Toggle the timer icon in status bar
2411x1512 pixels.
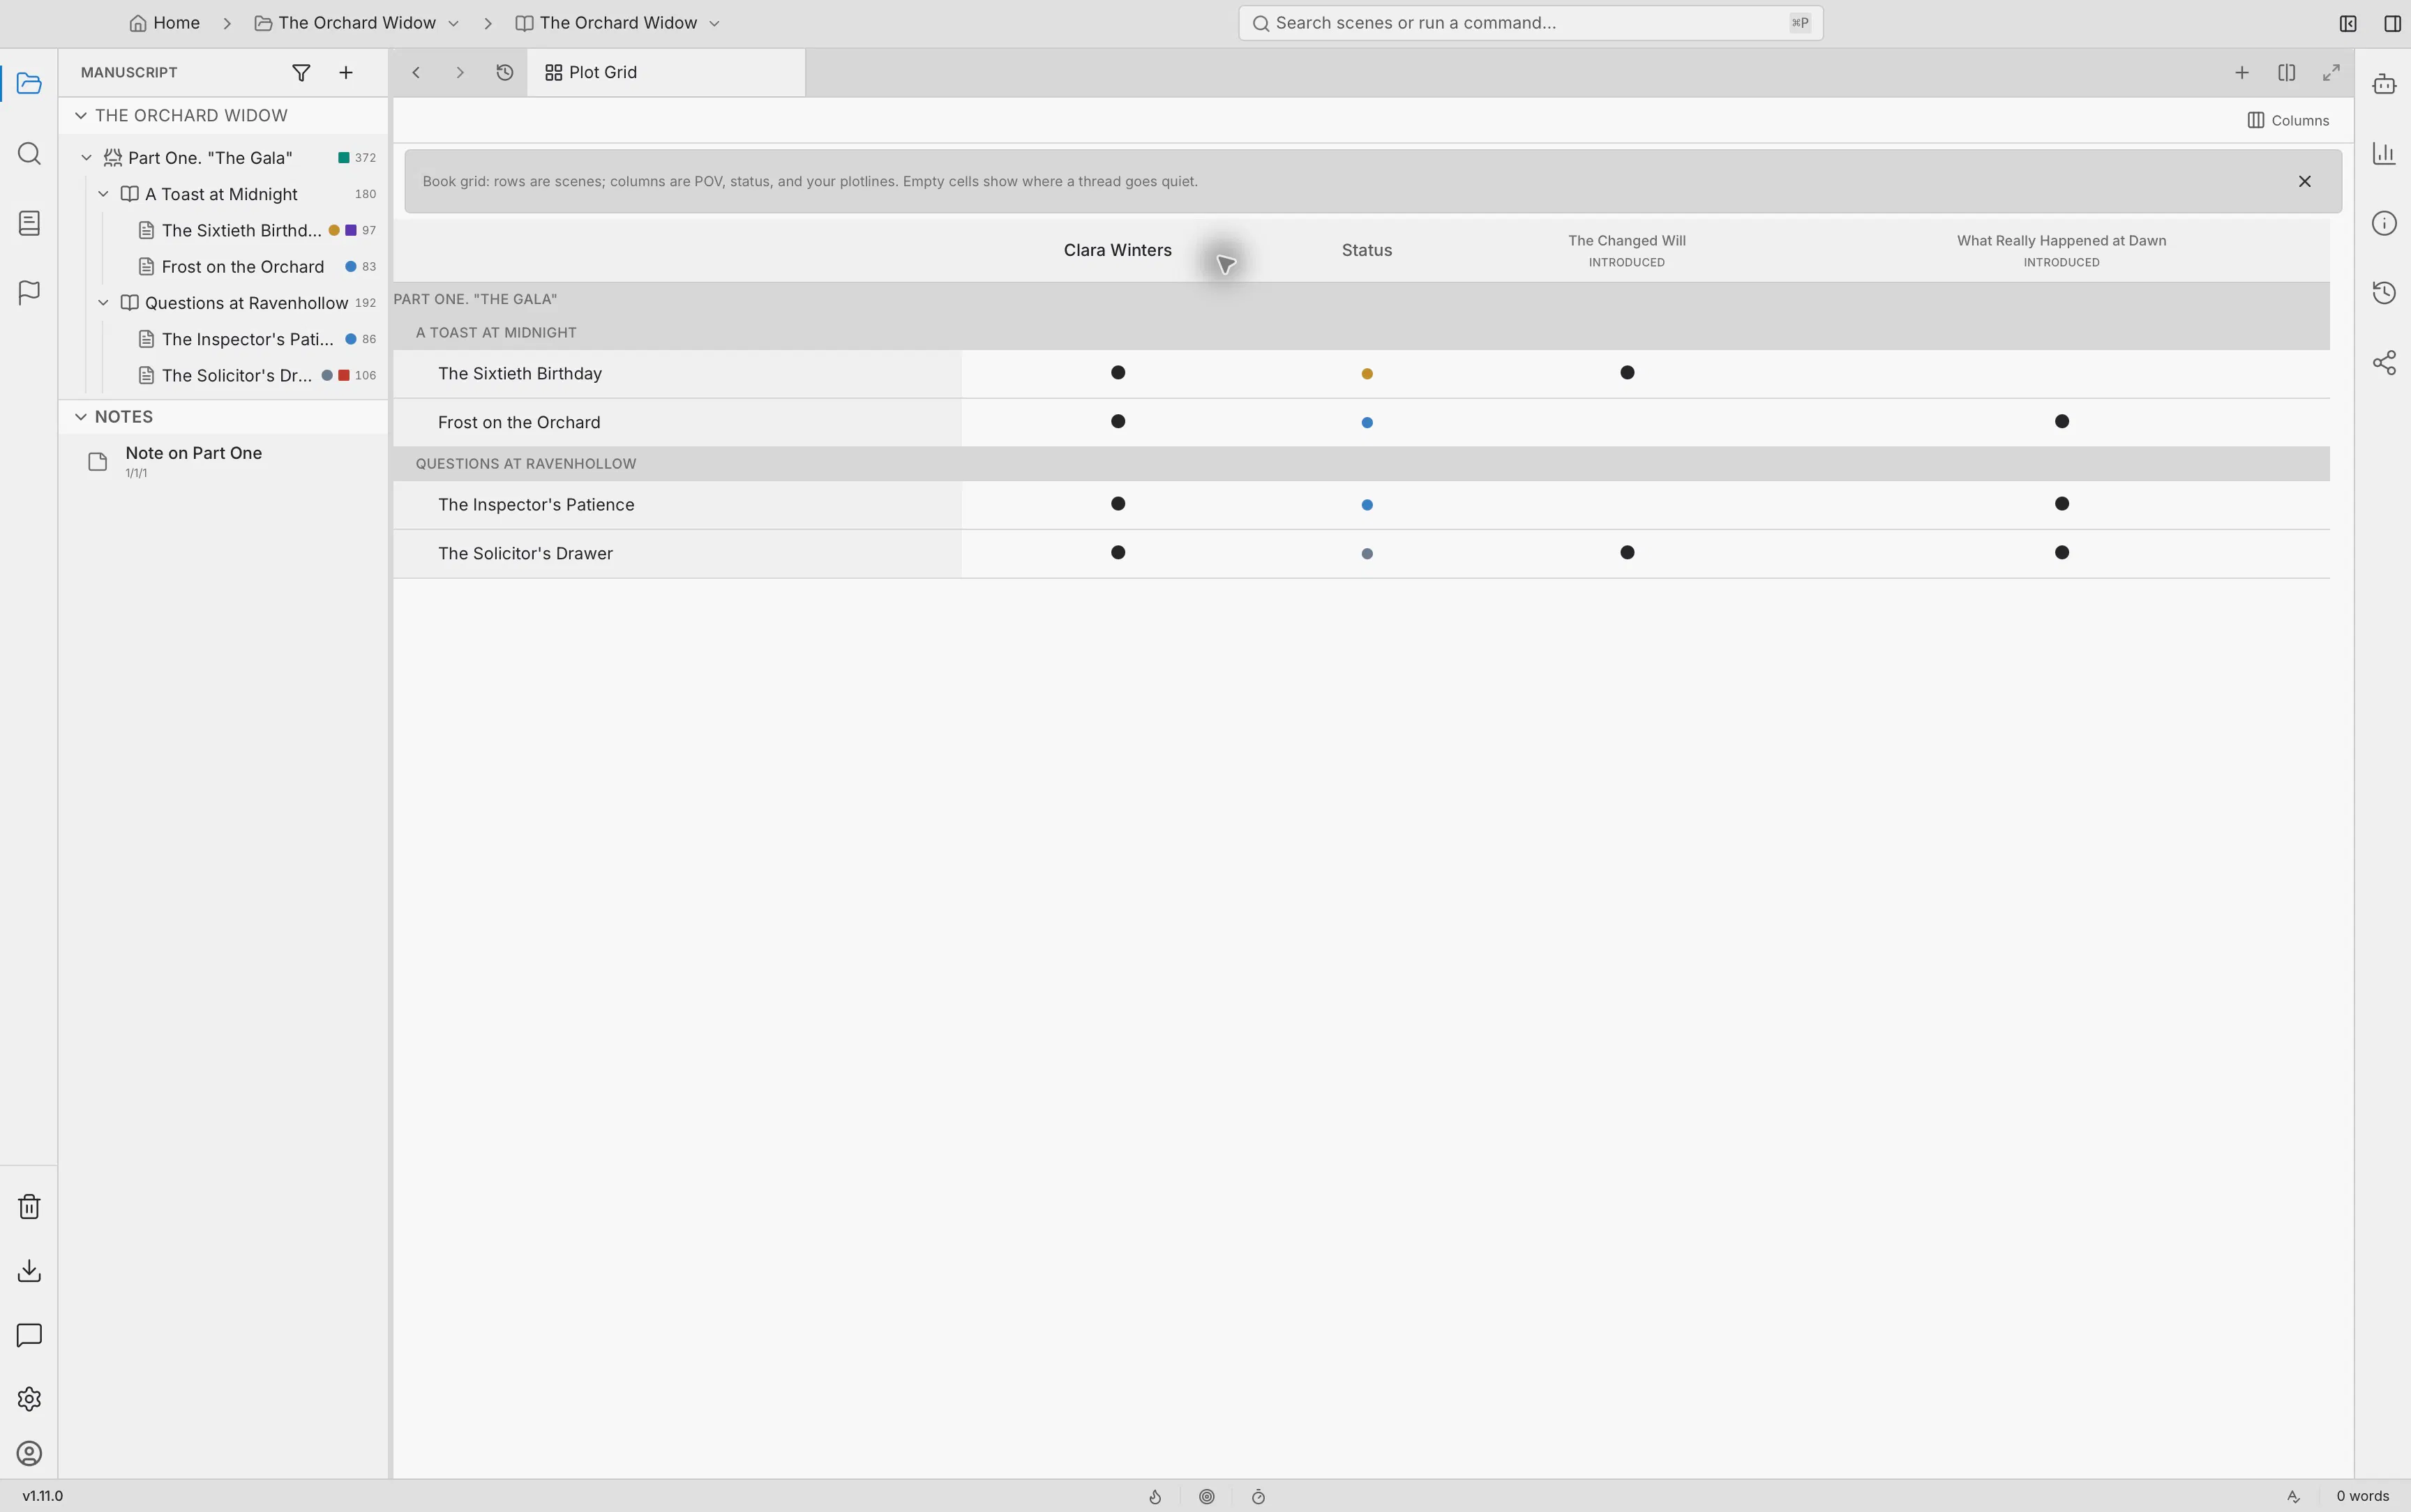click(1259, 1496)
